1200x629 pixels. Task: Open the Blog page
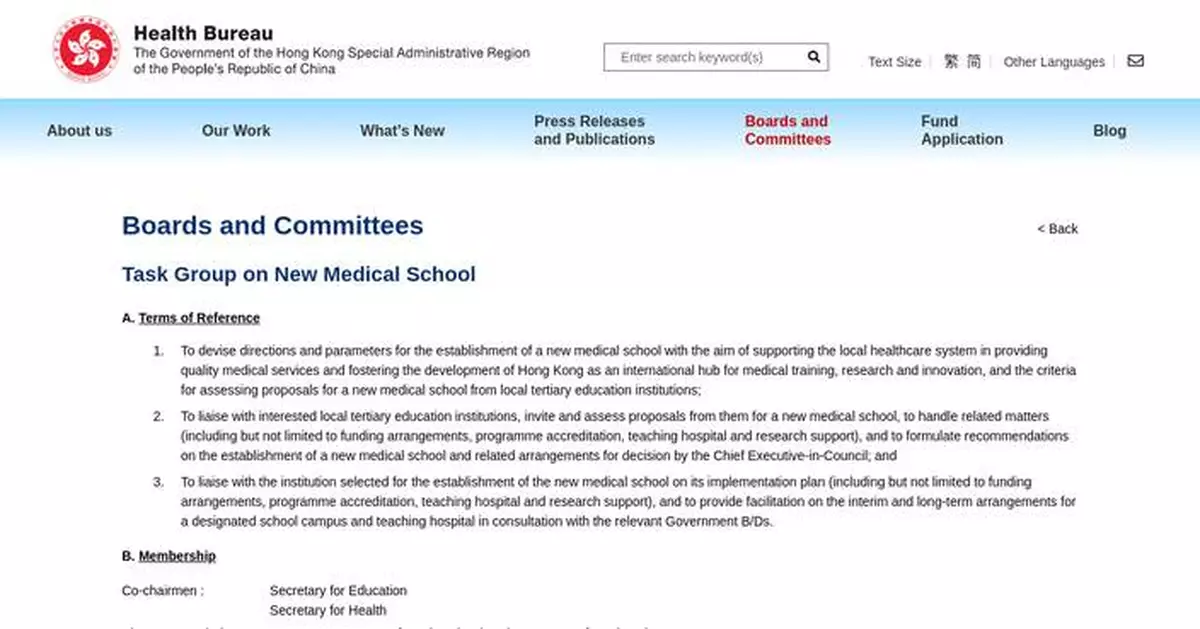tap(1110, 130)
